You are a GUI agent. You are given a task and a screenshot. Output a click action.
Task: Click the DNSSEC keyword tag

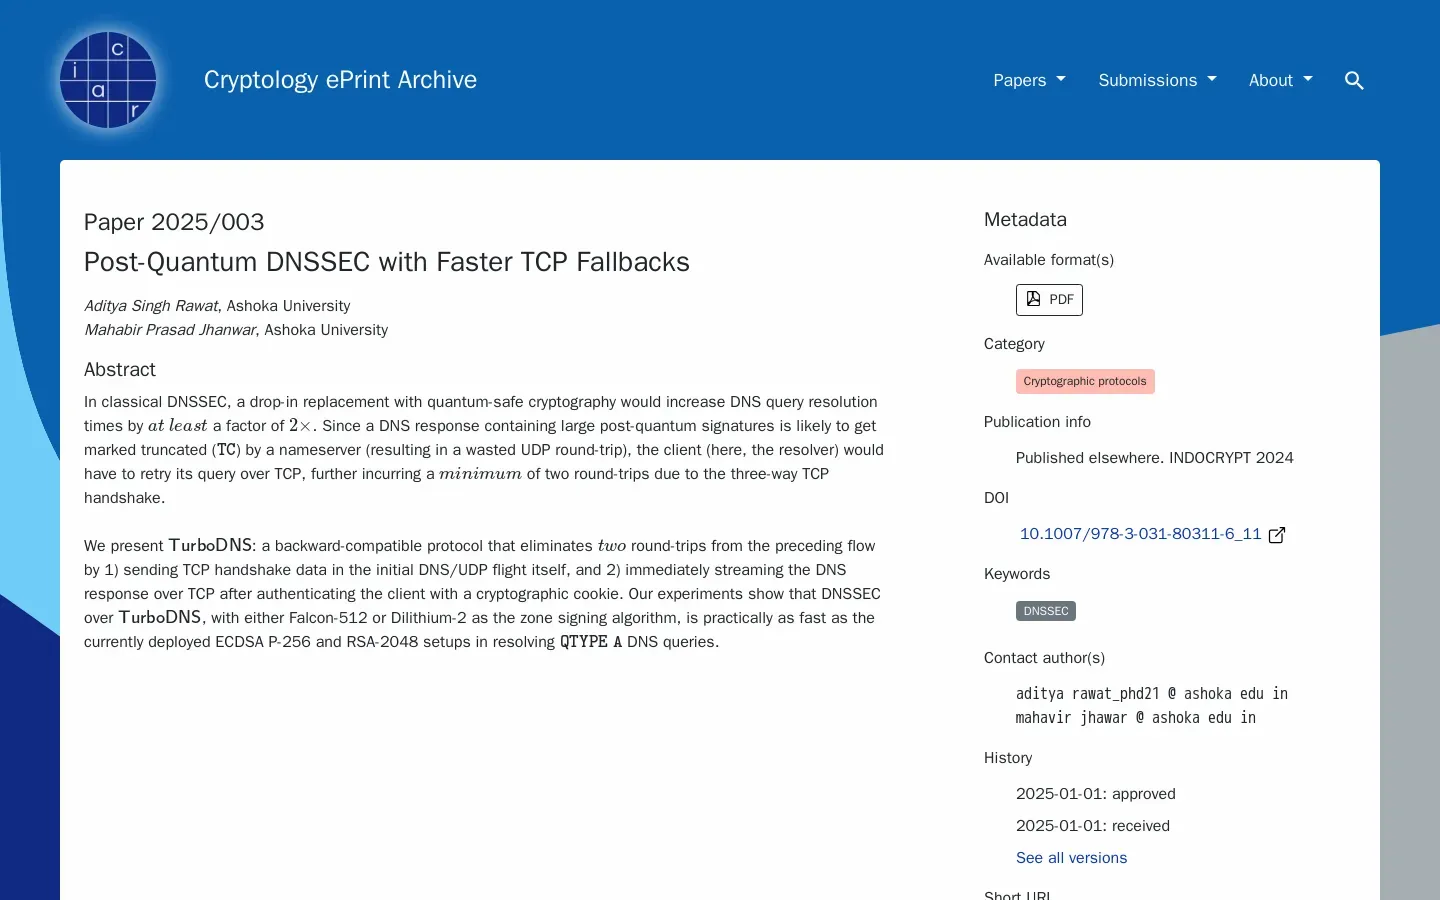point(1046,611)
